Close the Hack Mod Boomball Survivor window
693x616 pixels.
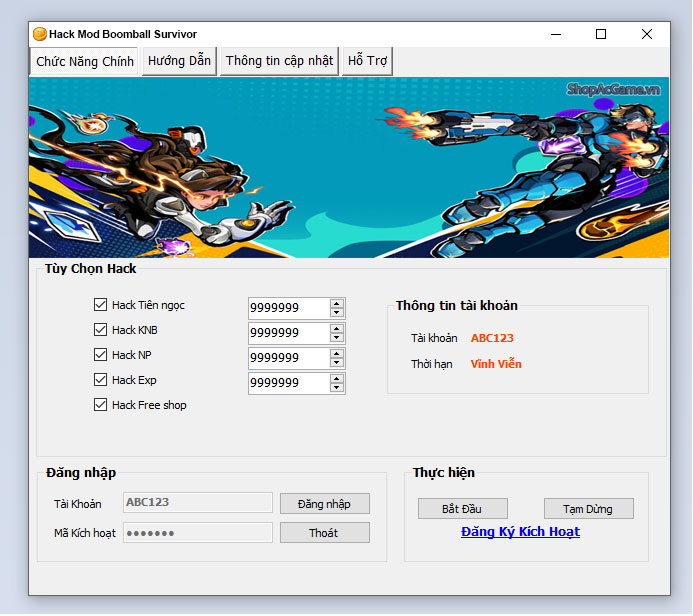click(647, 34)
